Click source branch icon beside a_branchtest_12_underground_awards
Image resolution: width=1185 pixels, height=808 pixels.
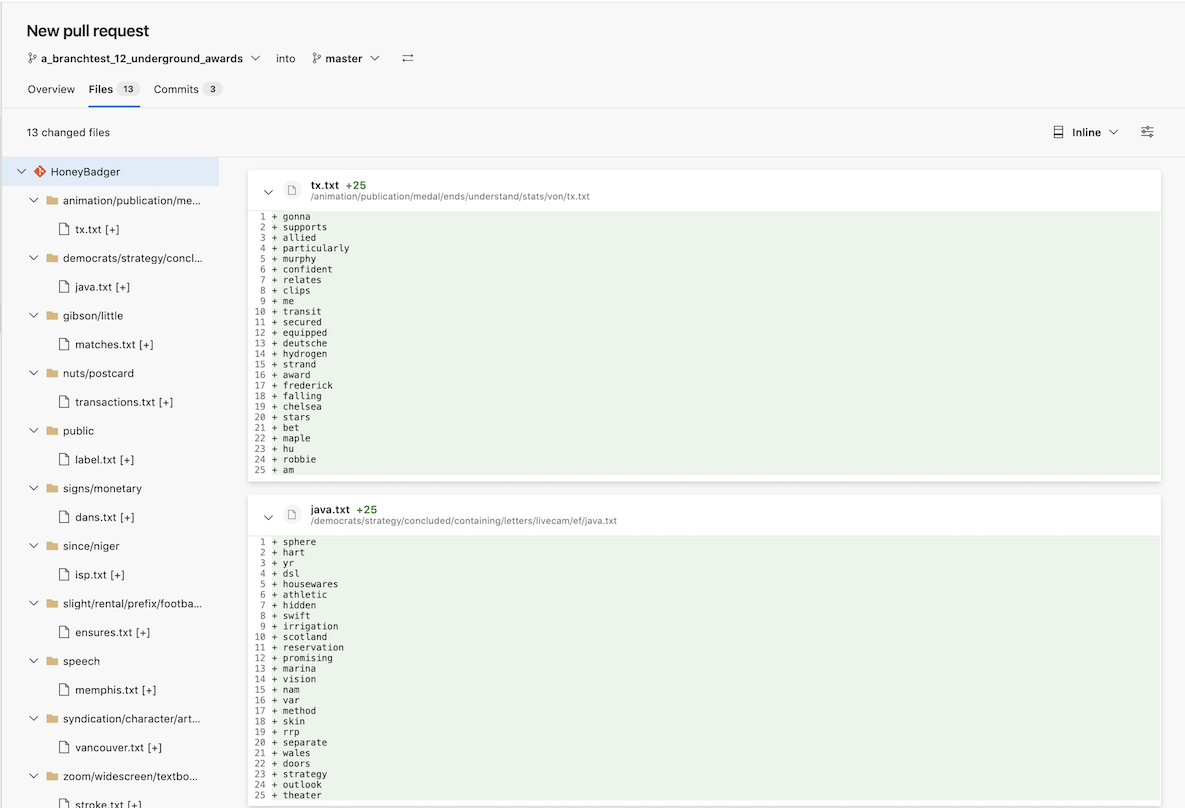32,58
